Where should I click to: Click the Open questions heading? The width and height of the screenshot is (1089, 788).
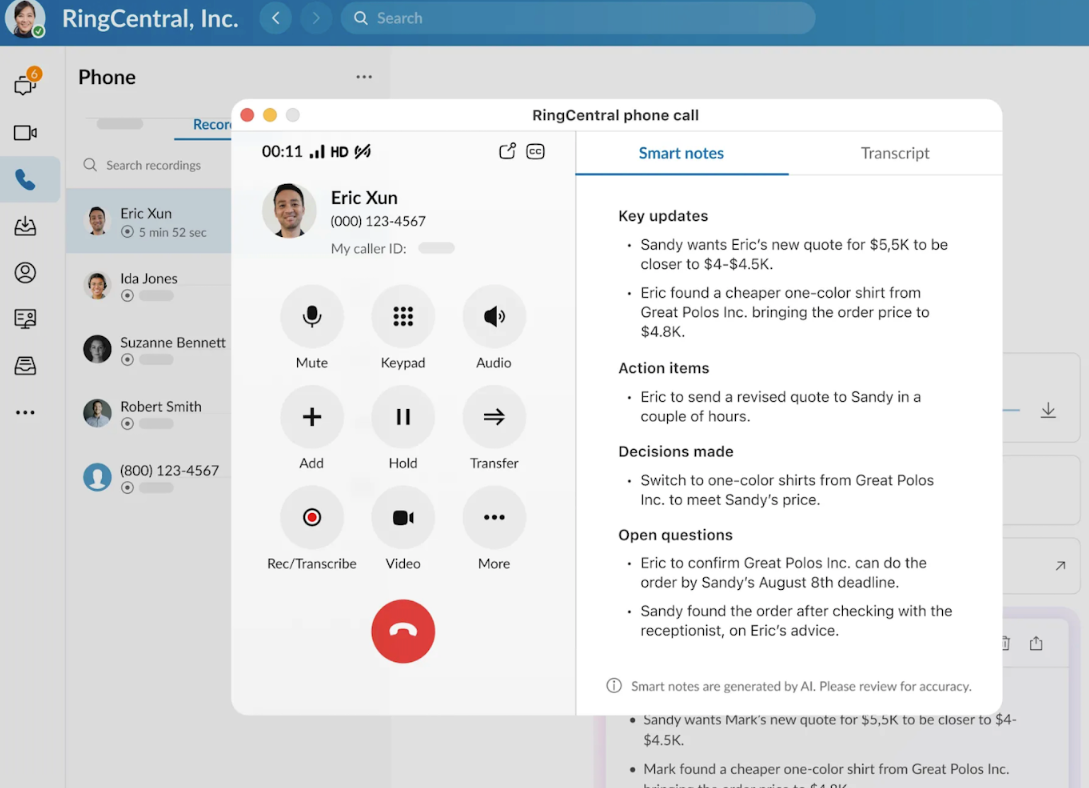675,535
